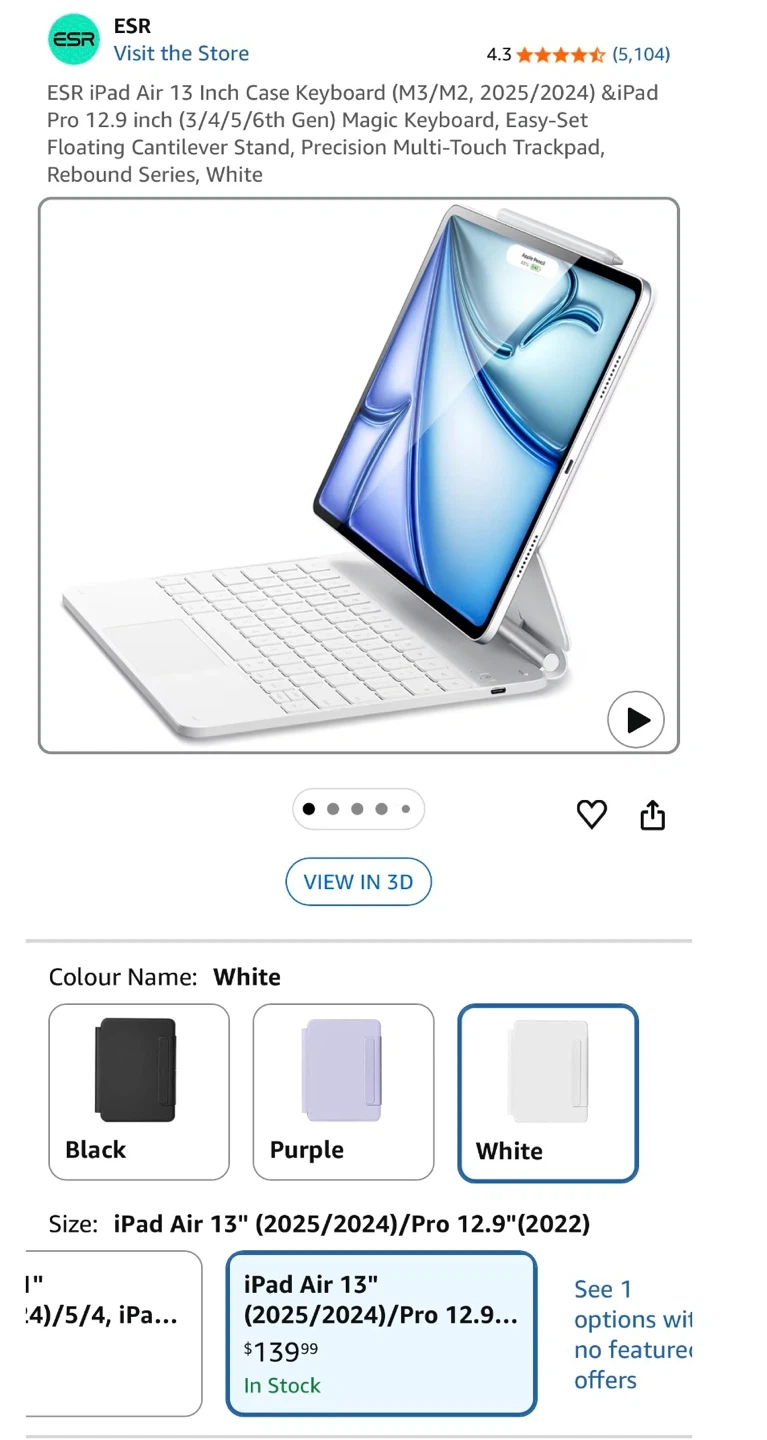Choose the partially visible size option ending /5/4, iPa...

pyautogui.click(x=113, y=1334)
